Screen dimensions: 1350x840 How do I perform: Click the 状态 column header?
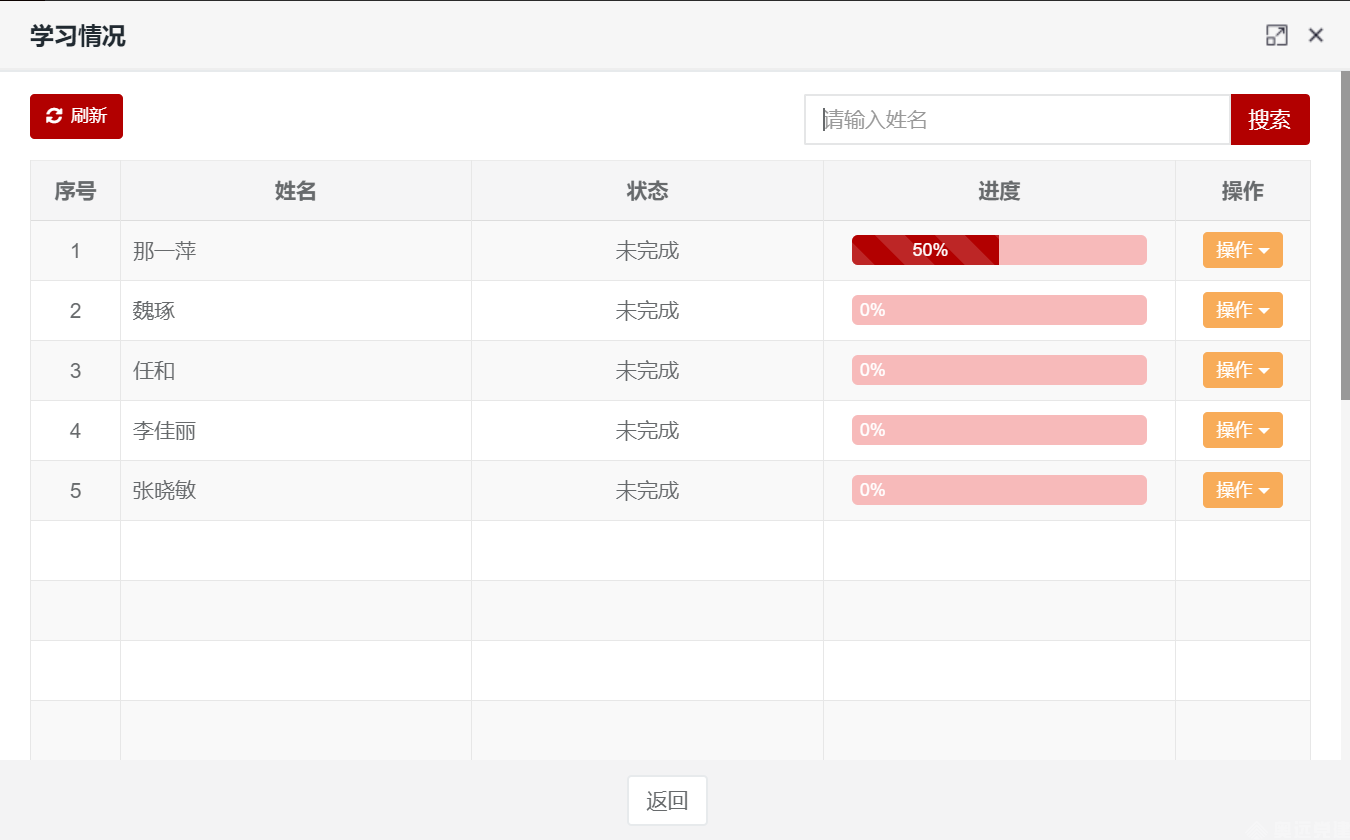(647, 191)
